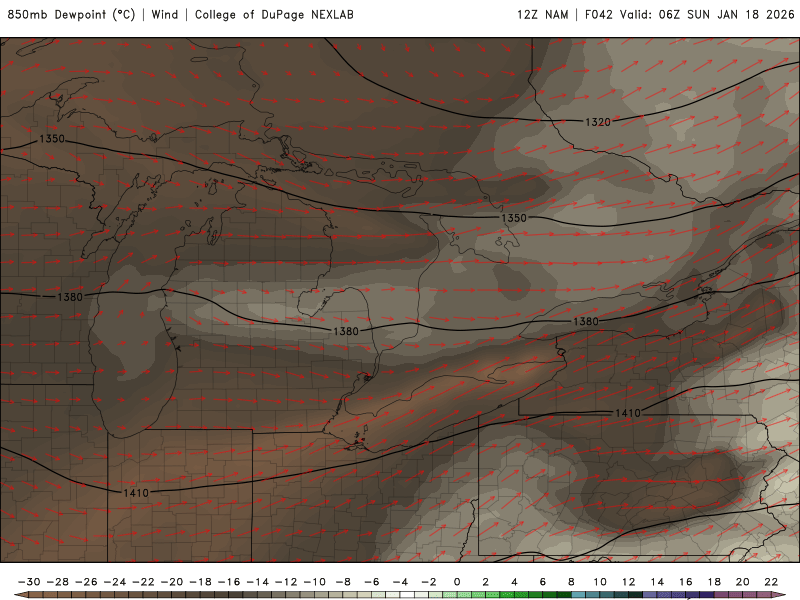Click the 6 value on the color scale
The width and height of the screenshot is (800, 600).
[x=543, y=582]
